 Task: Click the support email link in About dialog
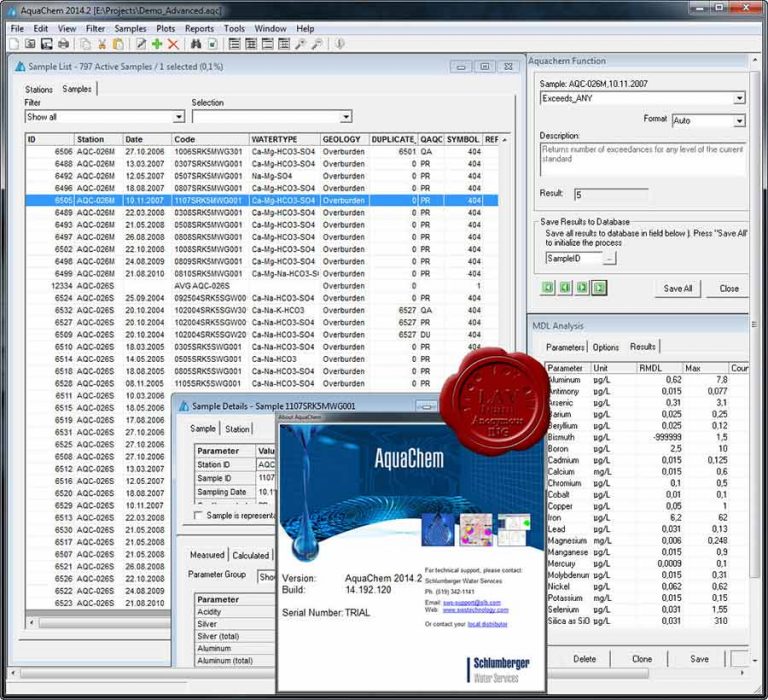[472, 603]
